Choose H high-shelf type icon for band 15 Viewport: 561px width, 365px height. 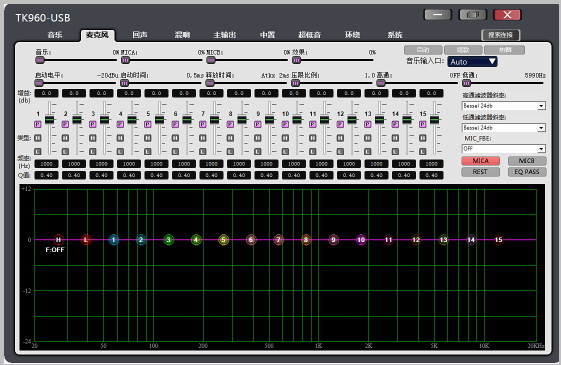(x=423, y=138)
